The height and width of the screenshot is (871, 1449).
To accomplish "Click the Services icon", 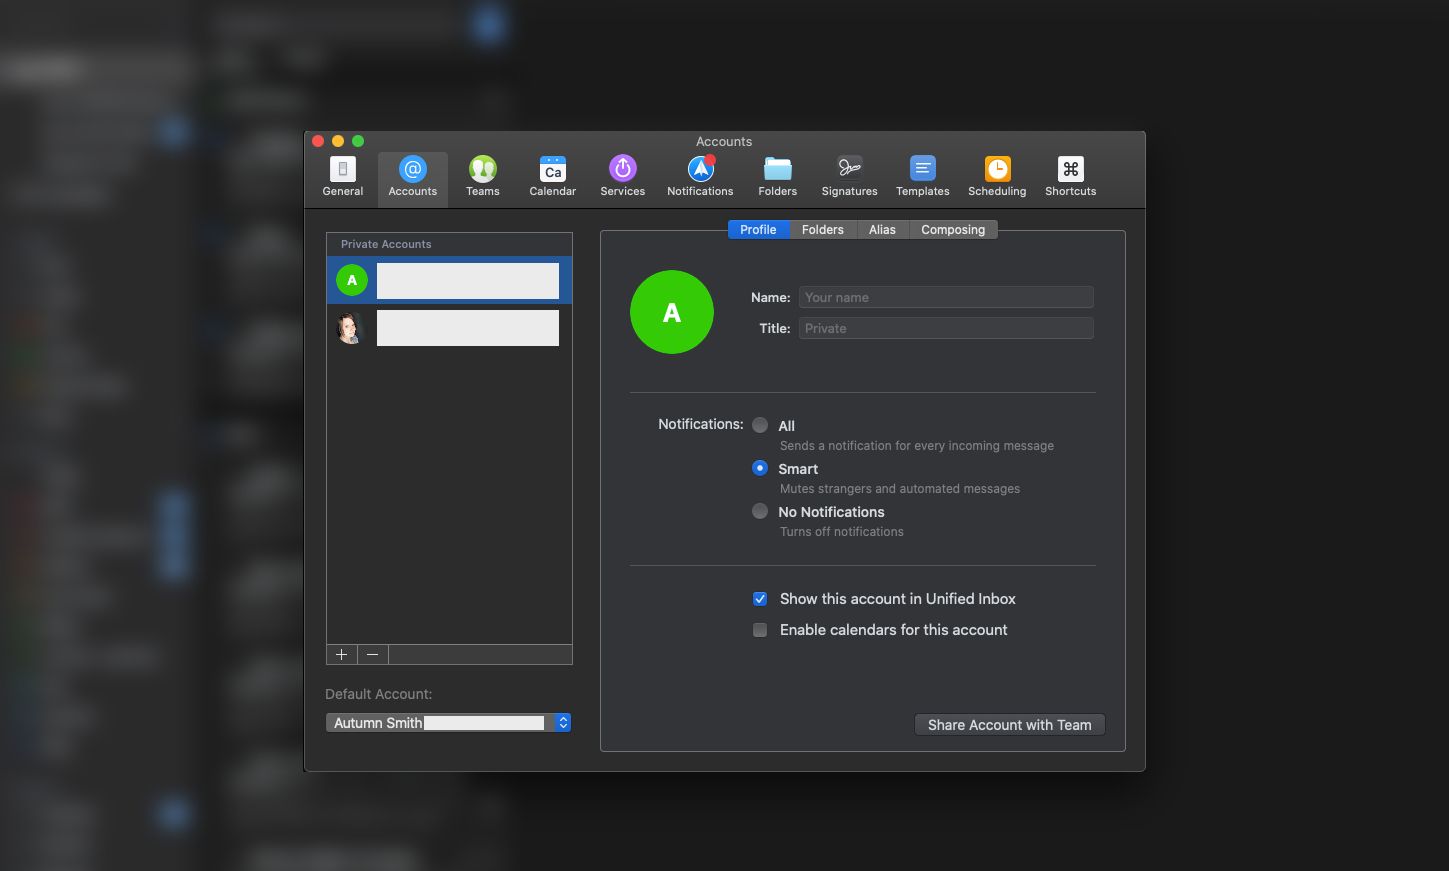I will tap(622, 176).
